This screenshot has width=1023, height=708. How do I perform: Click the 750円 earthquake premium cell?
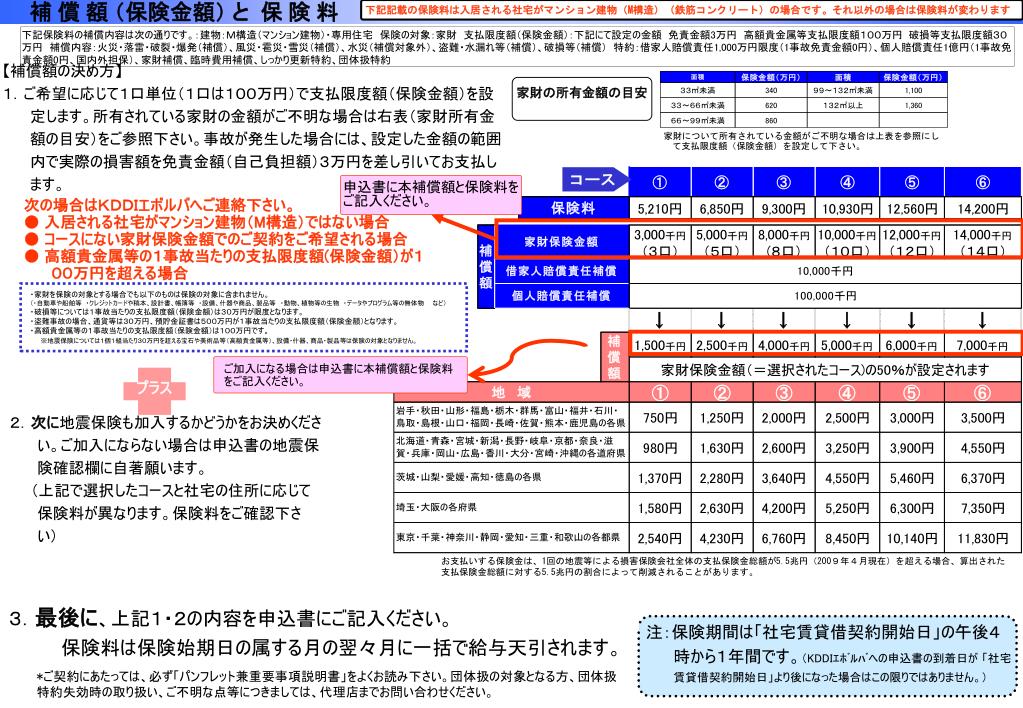coord(660,418)
